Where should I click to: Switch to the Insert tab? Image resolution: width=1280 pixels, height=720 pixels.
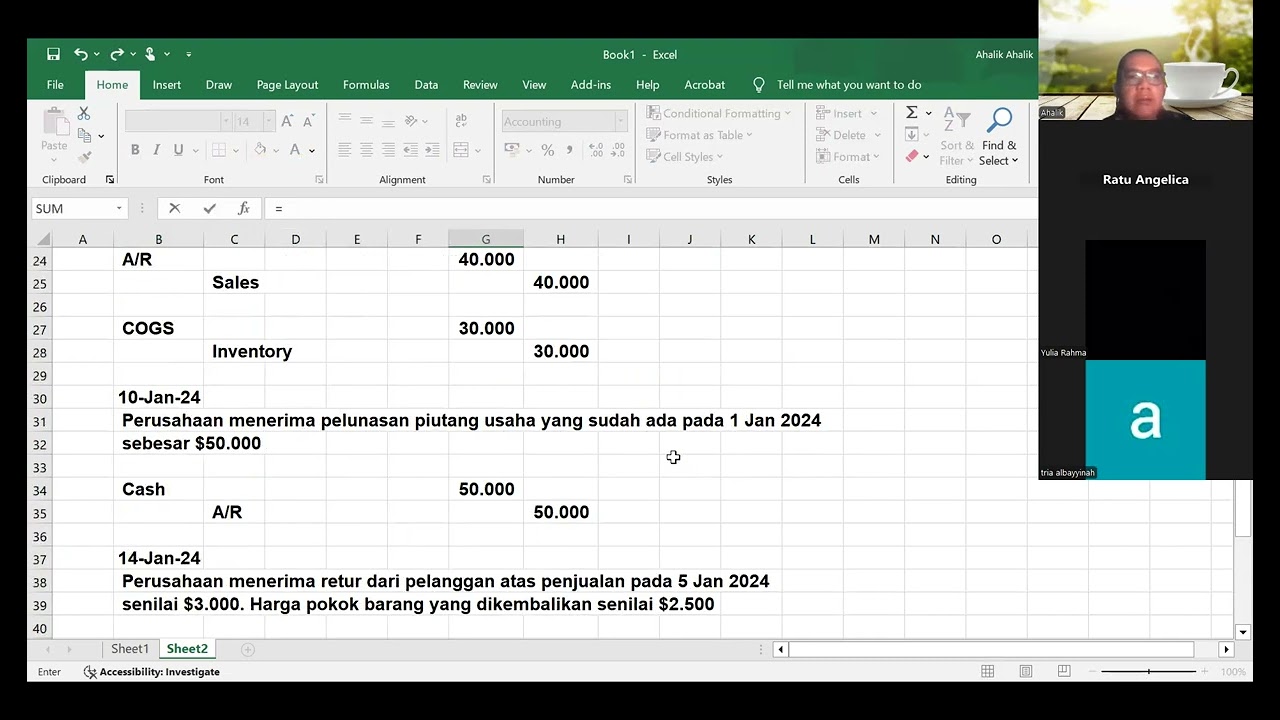point(167,85)
